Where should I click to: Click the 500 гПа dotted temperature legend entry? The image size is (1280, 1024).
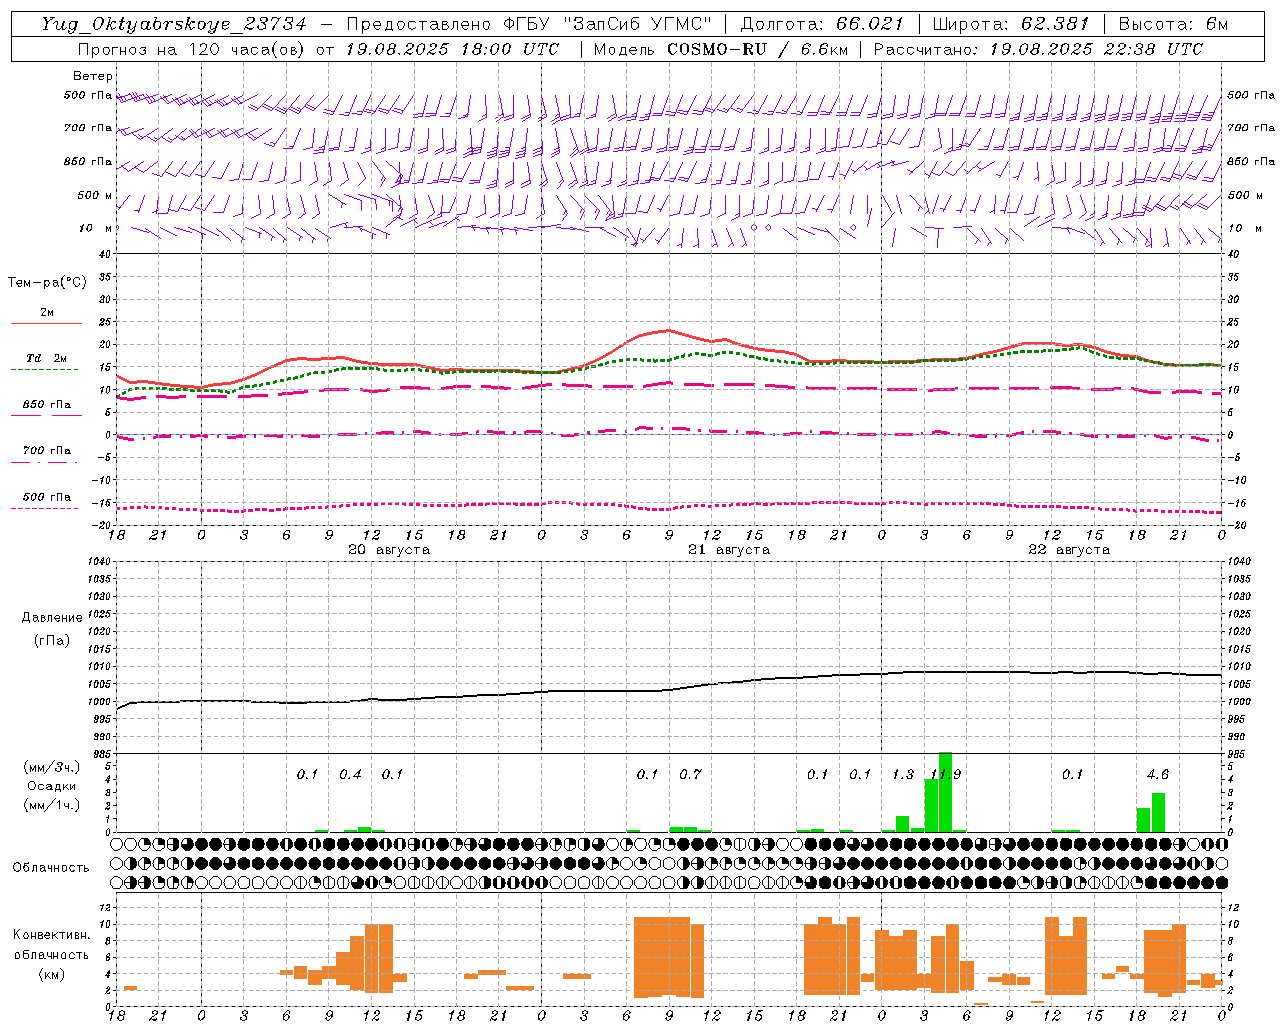click(47, 497)
